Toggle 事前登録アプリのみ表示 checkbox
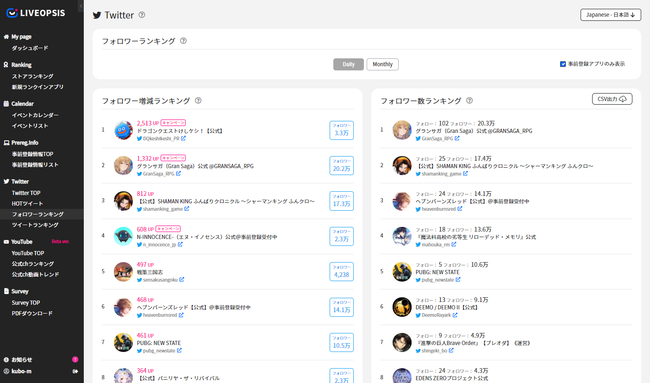Image resolution: width=650 pixels, height=383 pixels. [563, 64]
